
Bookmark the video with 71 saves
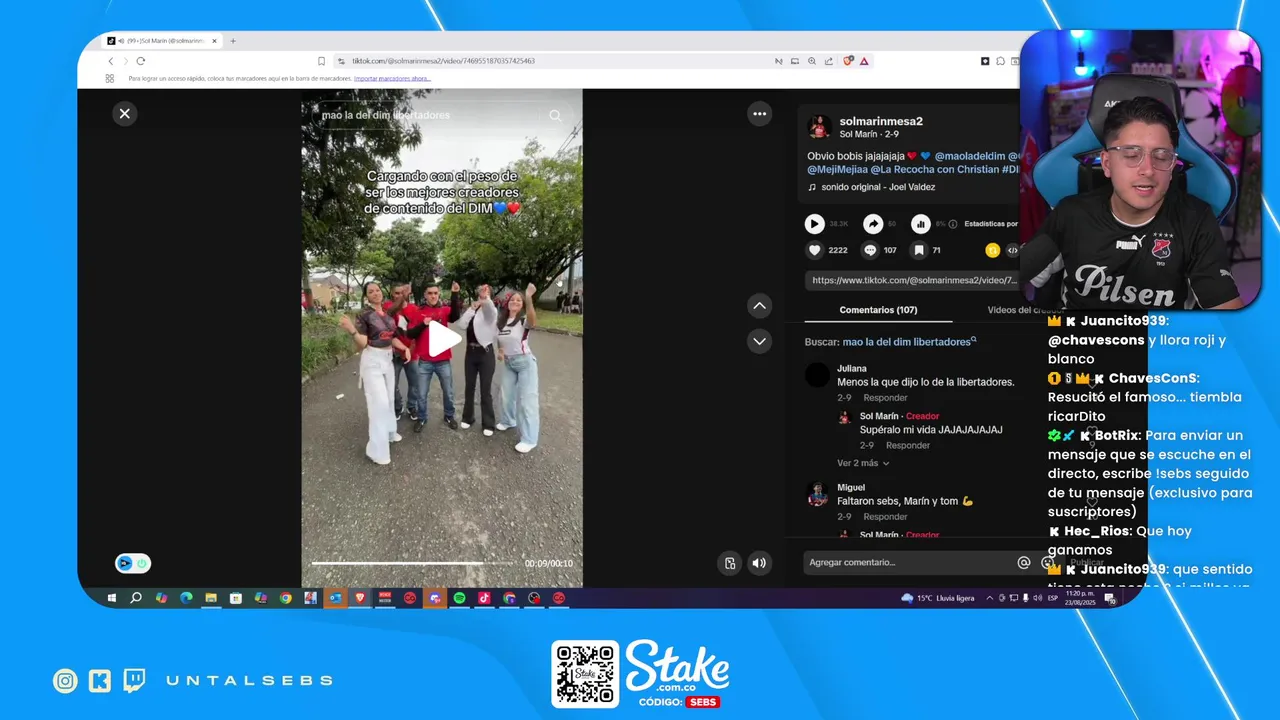[x=919, y=250]
